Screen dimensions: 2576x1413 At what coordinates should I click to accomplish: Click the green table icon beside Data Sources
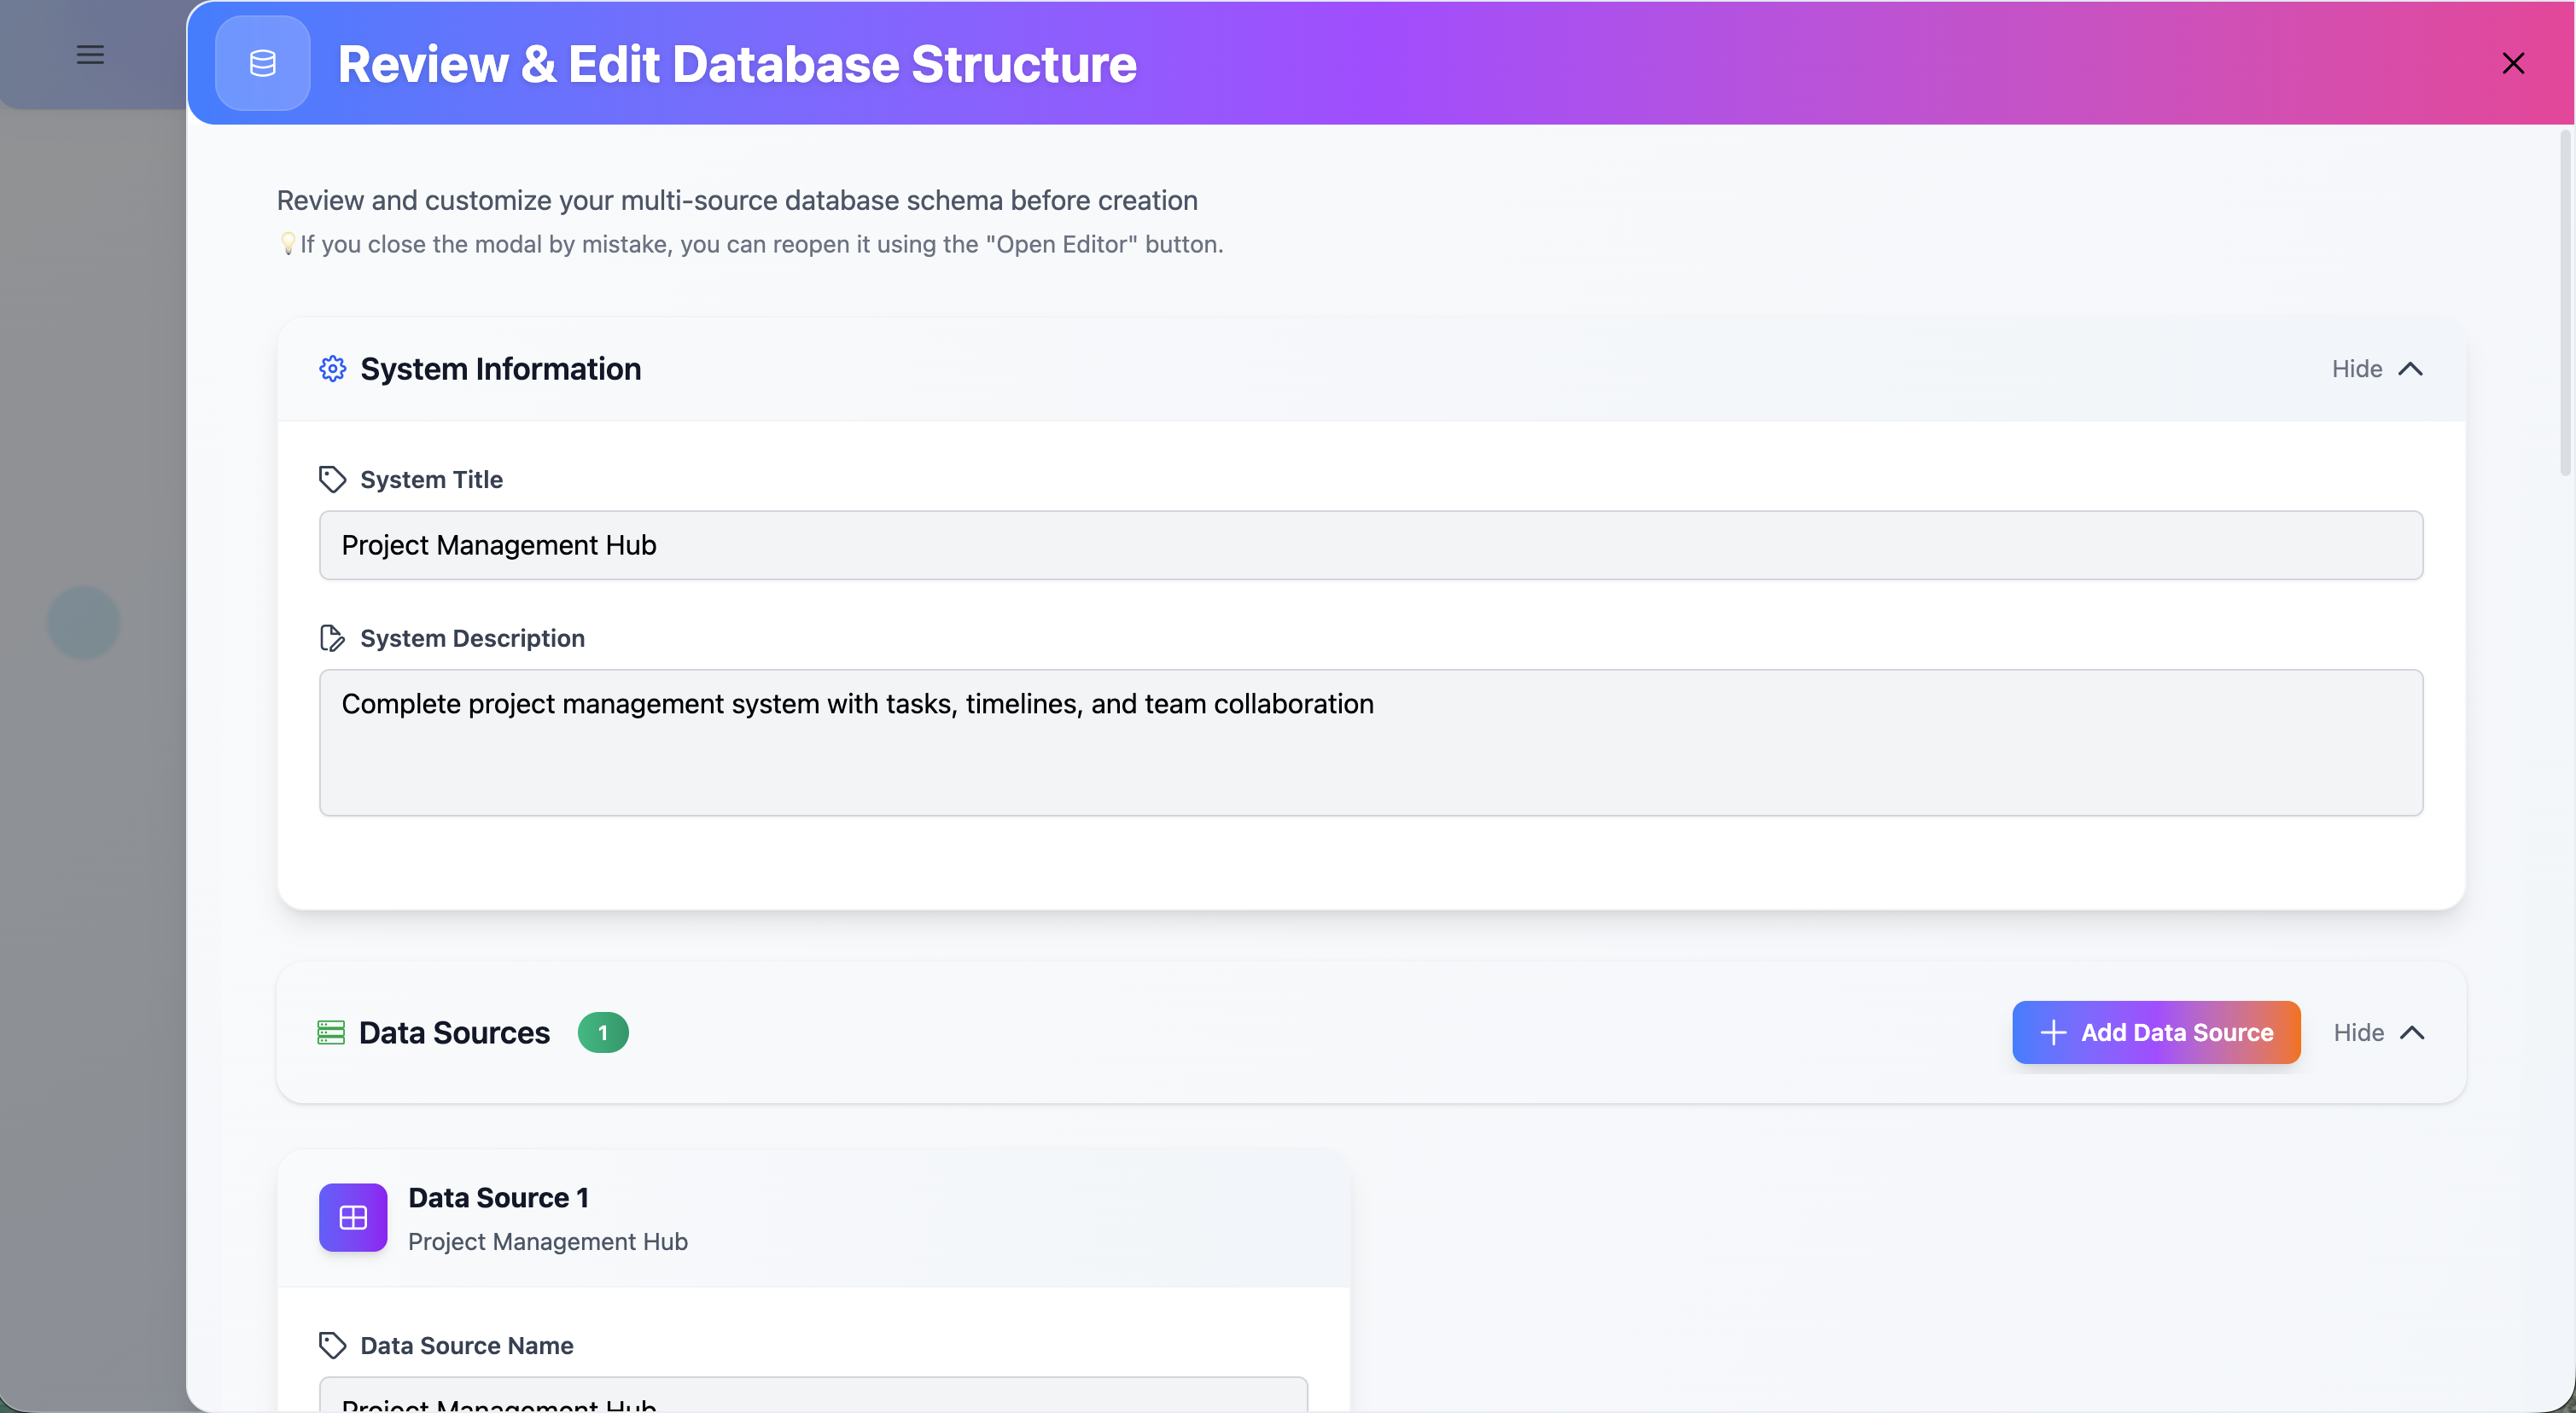point(331,1032)
